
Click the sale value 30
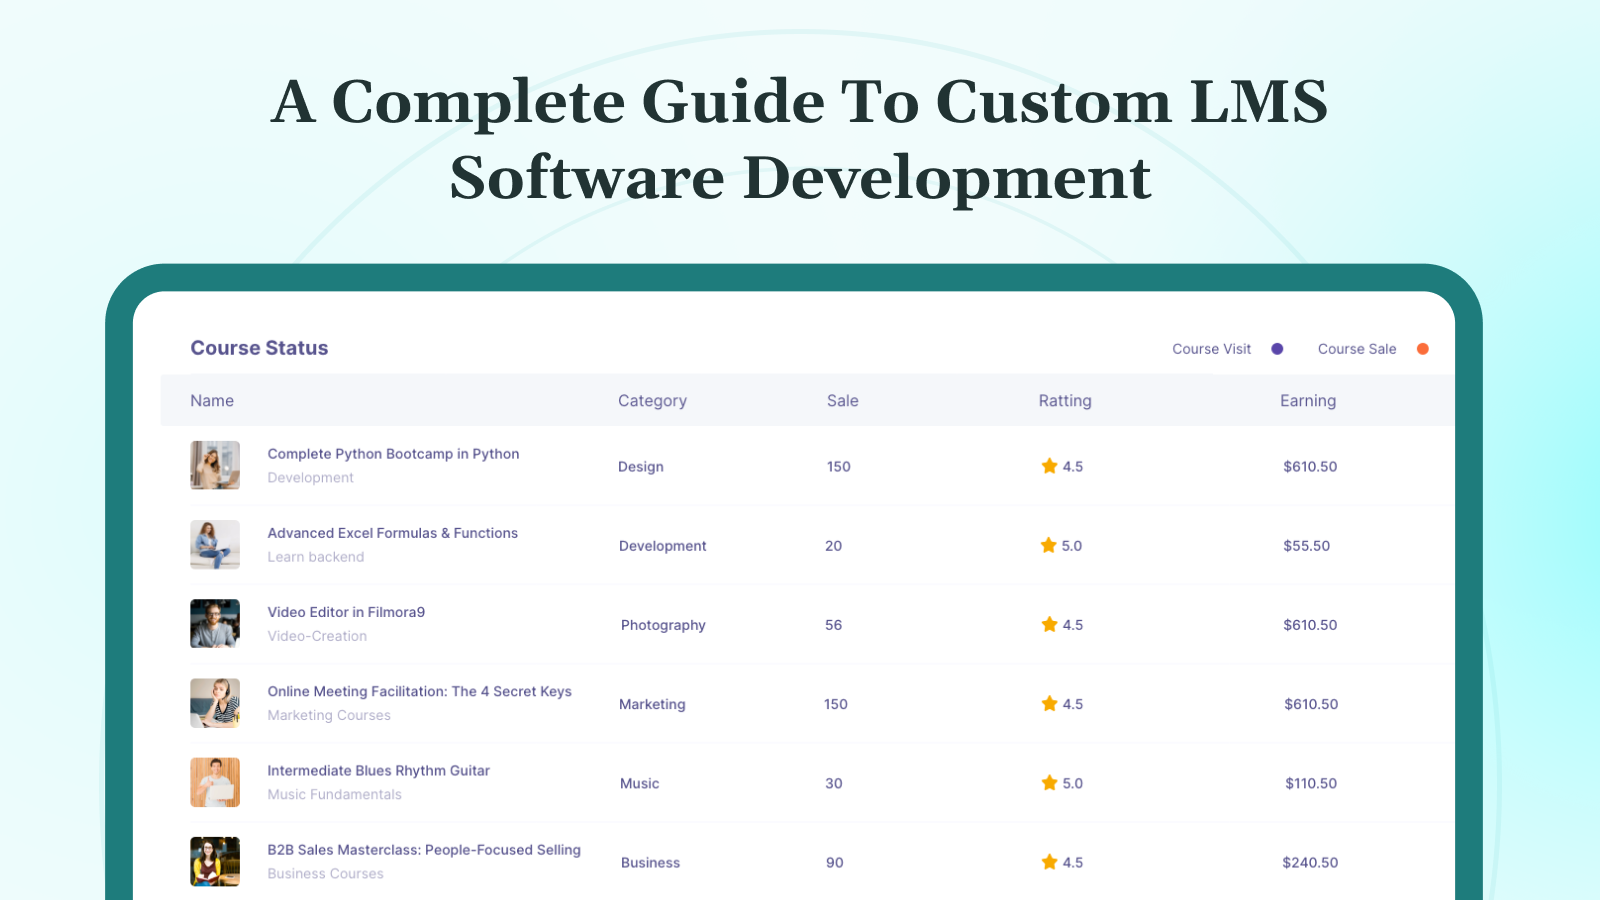tap(834, 783)
